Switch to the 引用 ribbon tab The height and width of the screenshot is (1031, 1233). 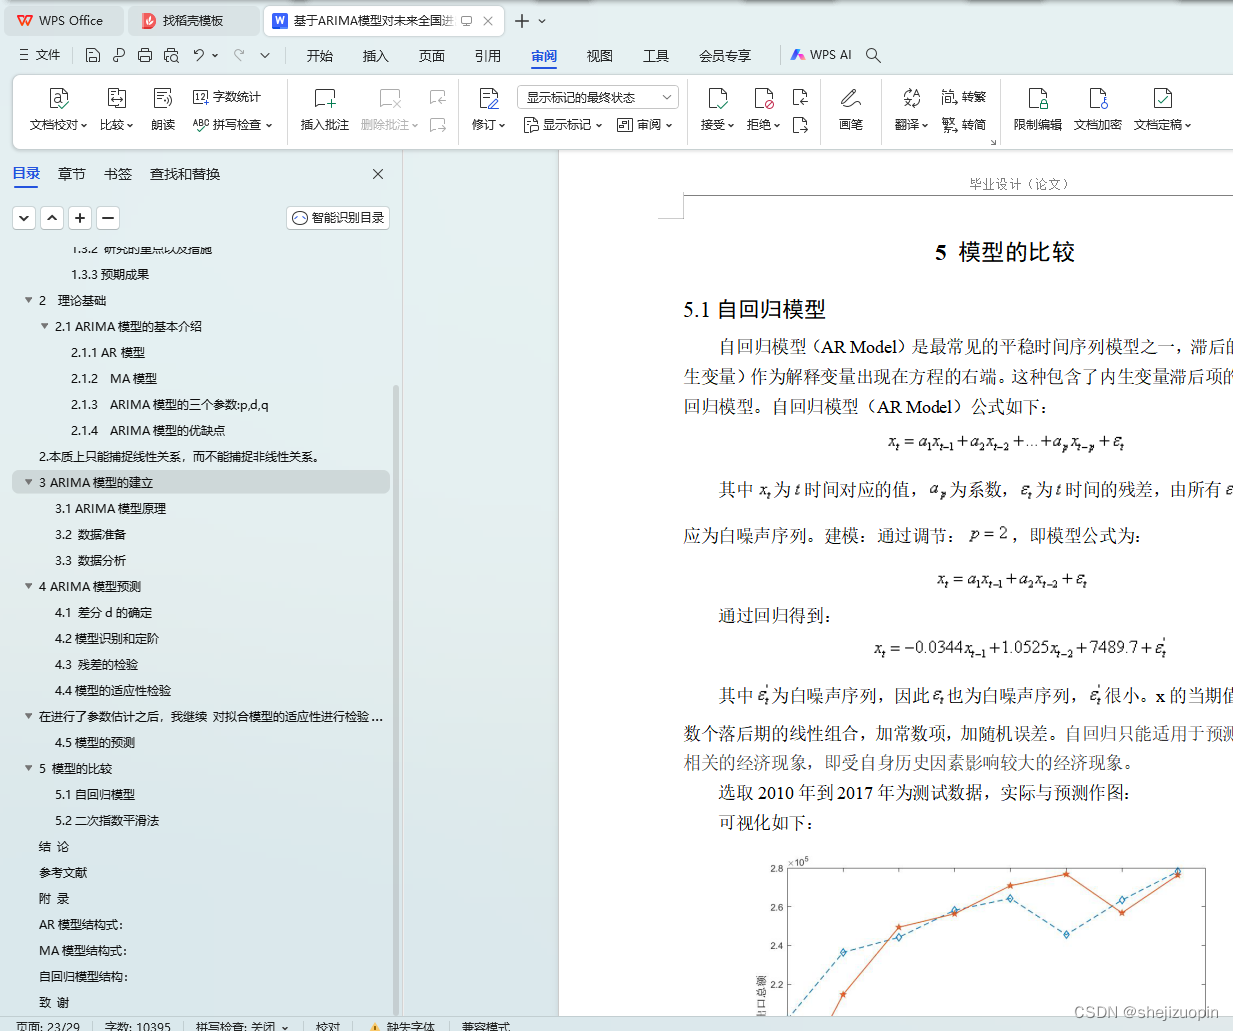pos(488,56)
